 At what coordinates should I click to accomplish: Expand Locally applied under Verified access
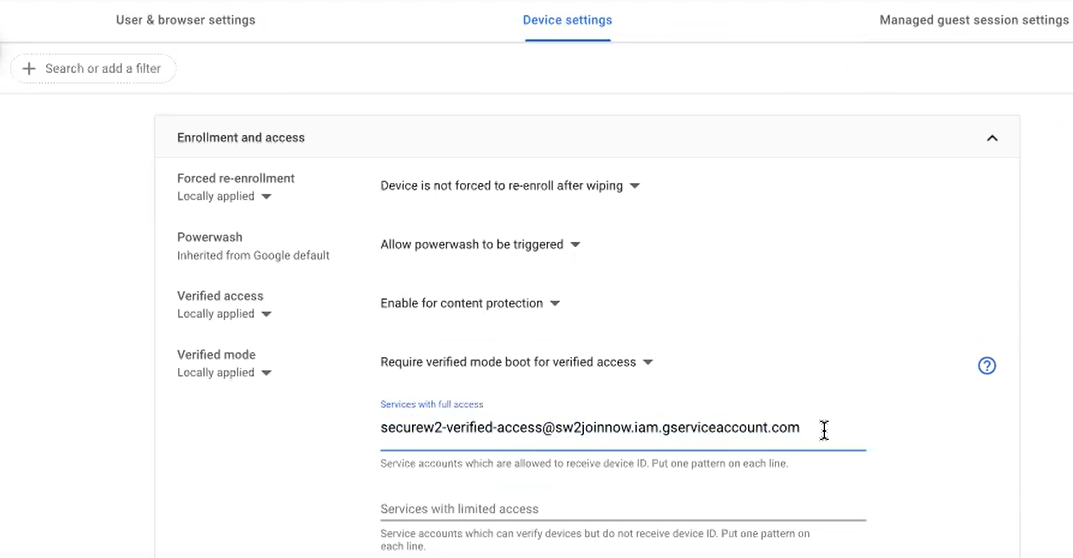(224, 314)
